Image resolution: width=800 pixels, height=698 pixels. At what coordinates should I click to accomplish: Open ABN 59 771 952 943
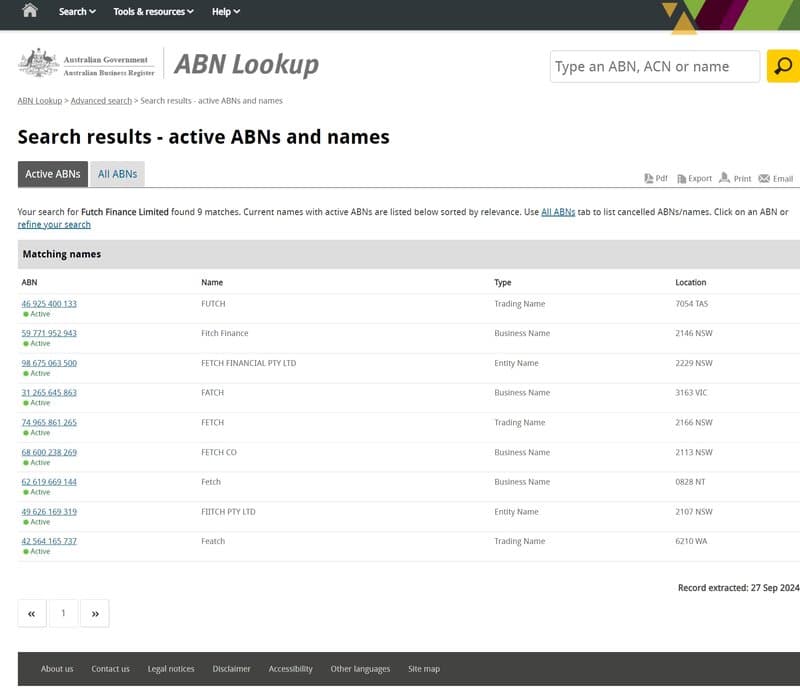coord(49,333)
